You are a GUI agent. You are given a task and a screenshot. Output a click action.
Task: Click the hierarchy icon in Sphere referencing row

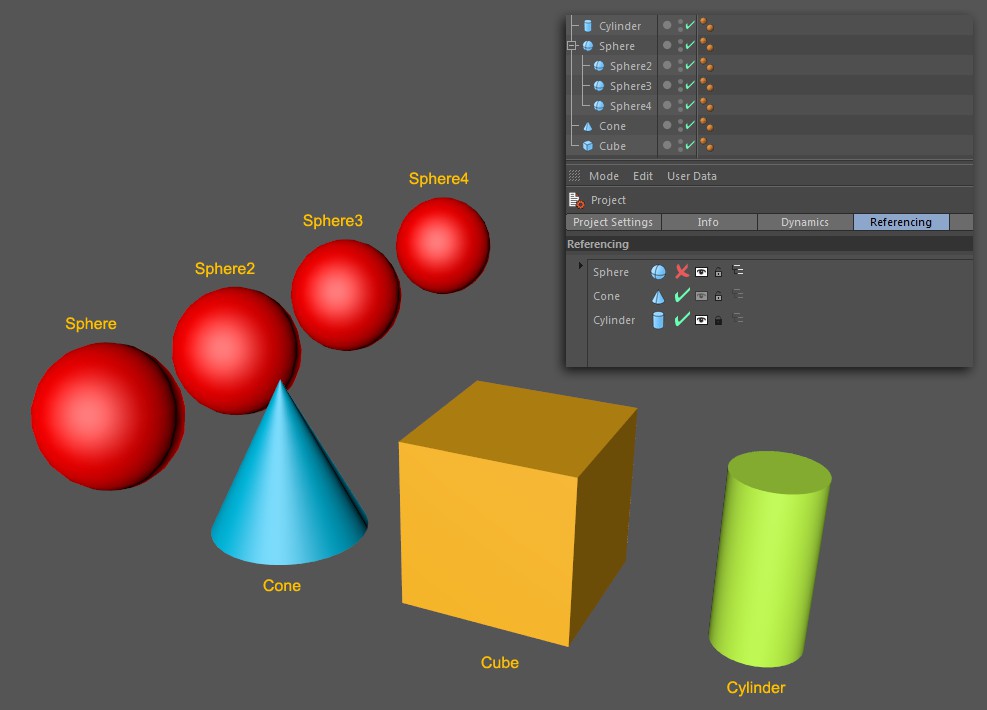[738, 271]
